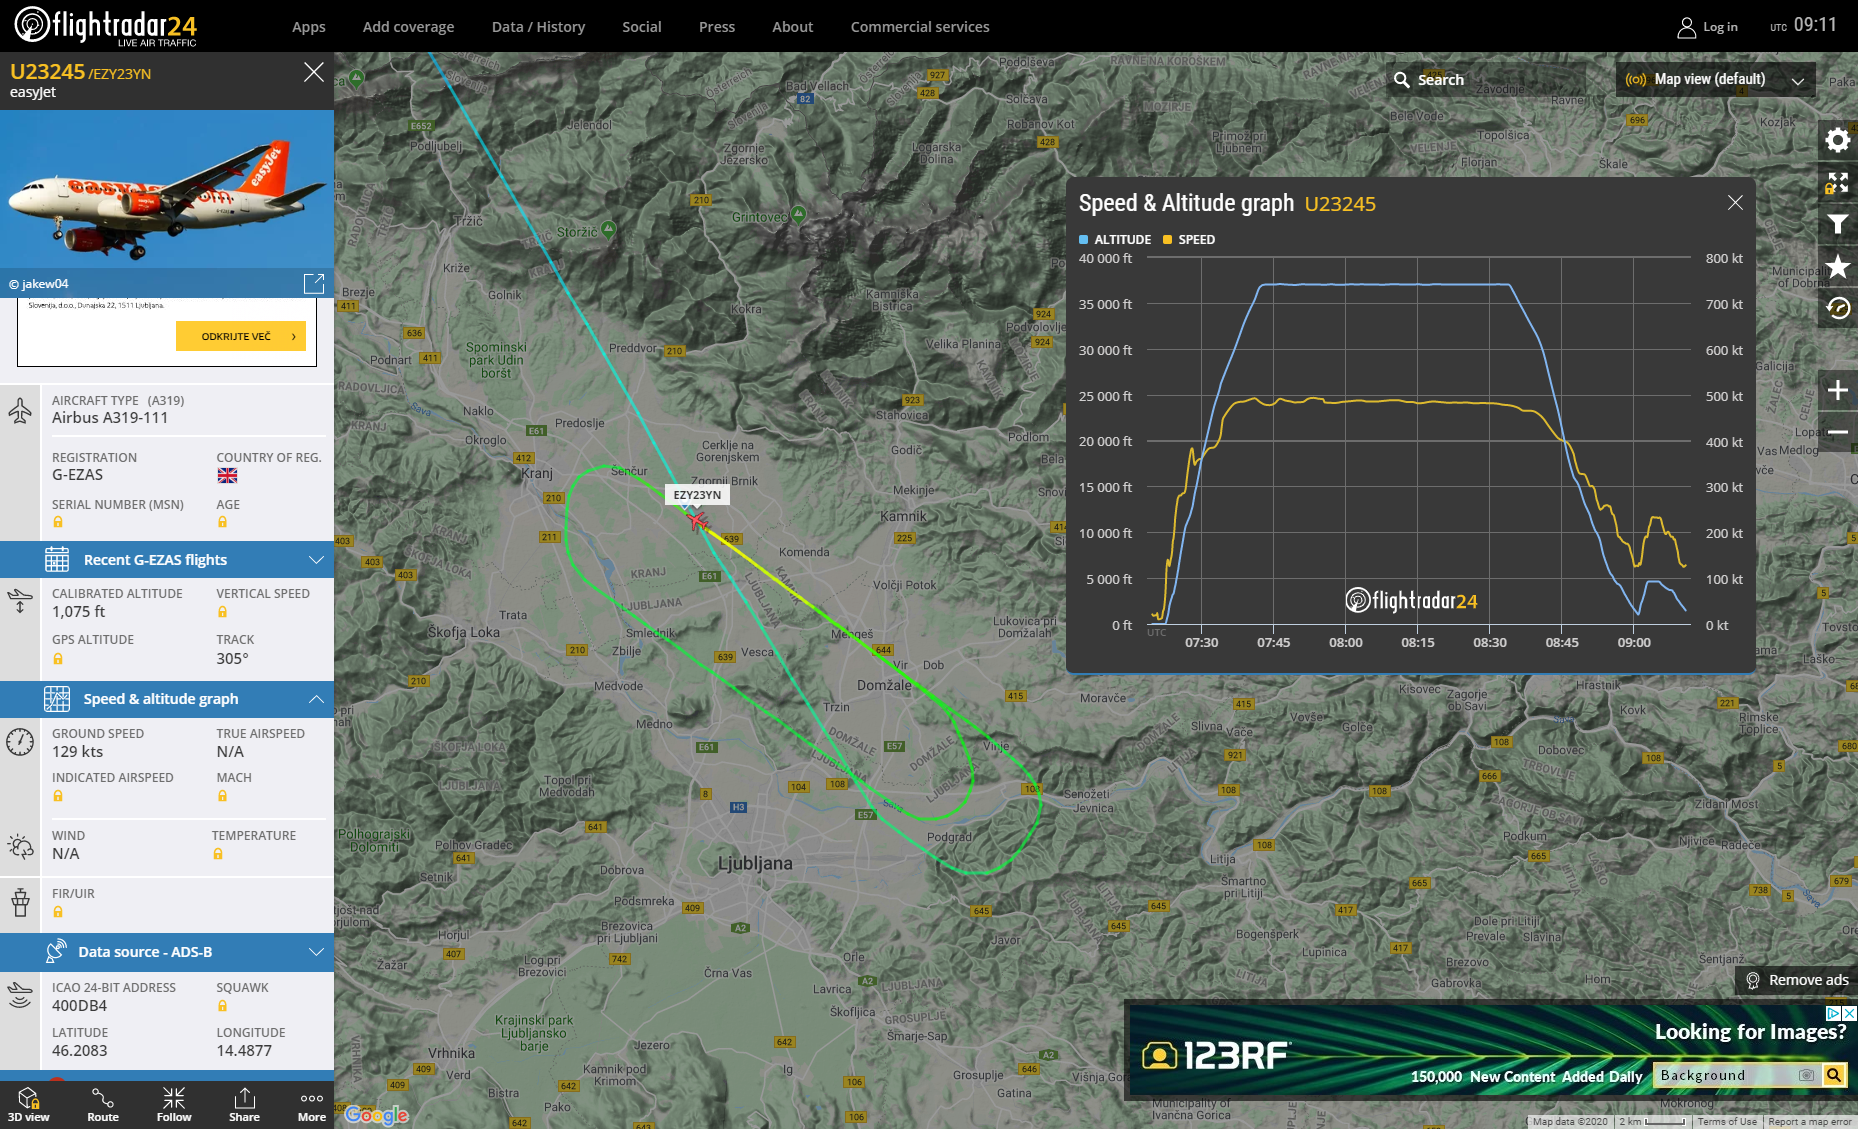Zoom out on the map
The height and width of the screenshot is (1129, 1858).
(x=1837, y=432)
